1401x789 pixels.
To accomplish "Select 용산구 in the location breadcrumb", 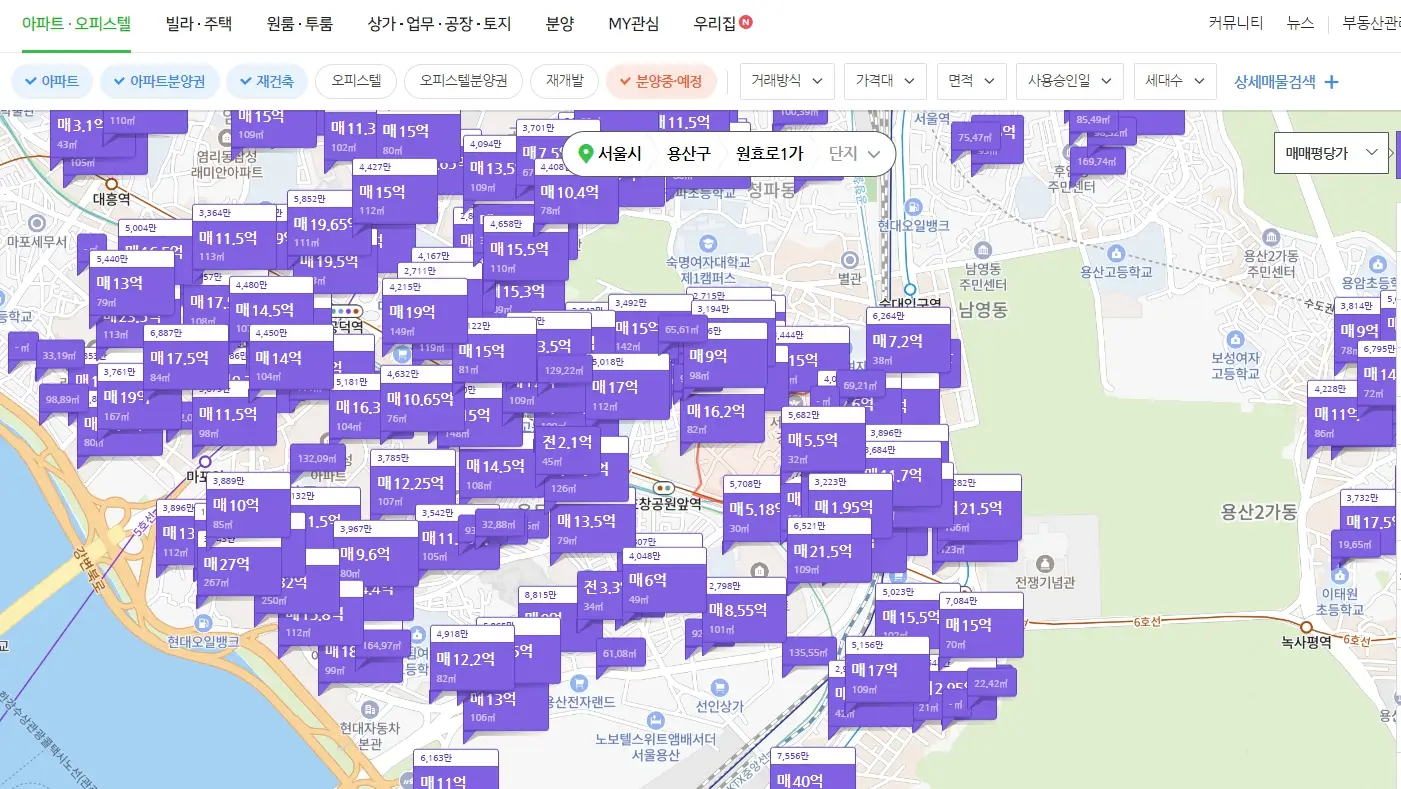I will (687, 152).
